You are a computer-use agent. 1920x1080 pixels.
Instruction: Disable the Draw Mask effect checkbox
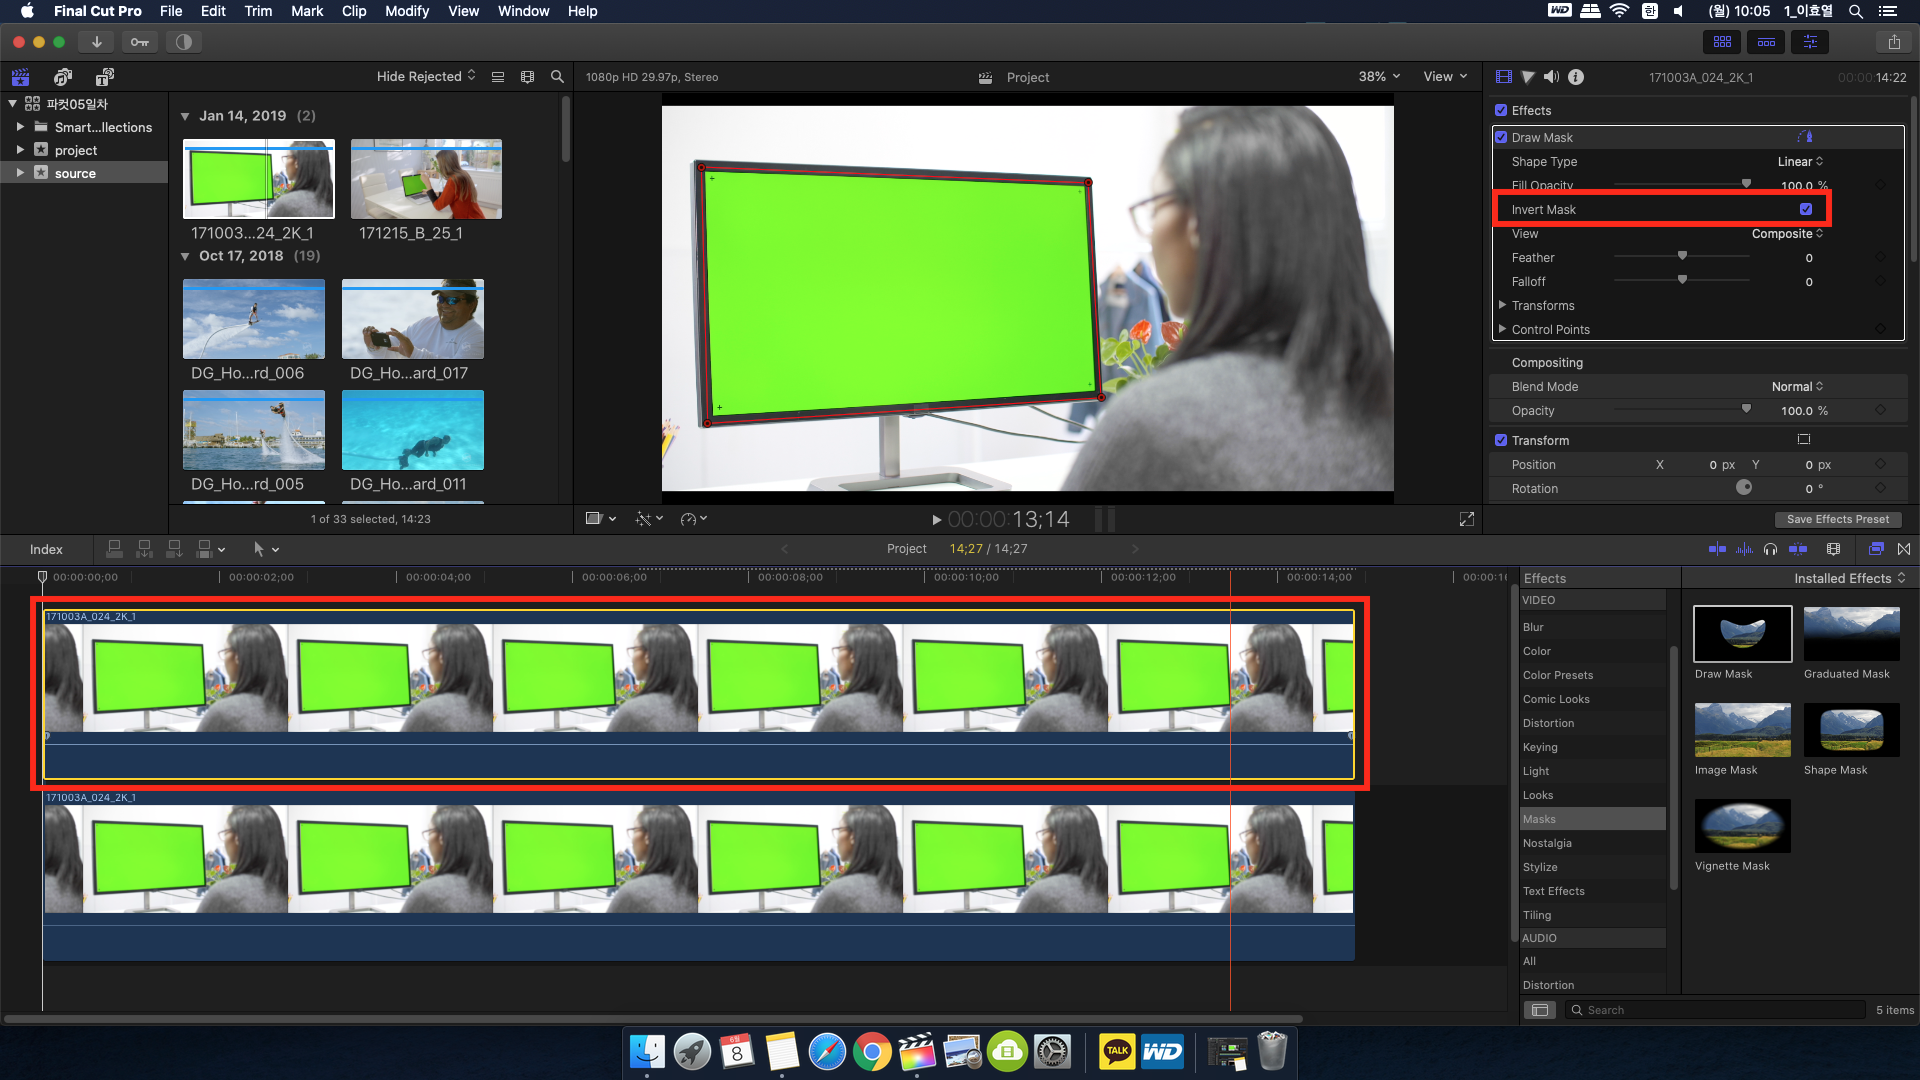(x=1501, y=138)
